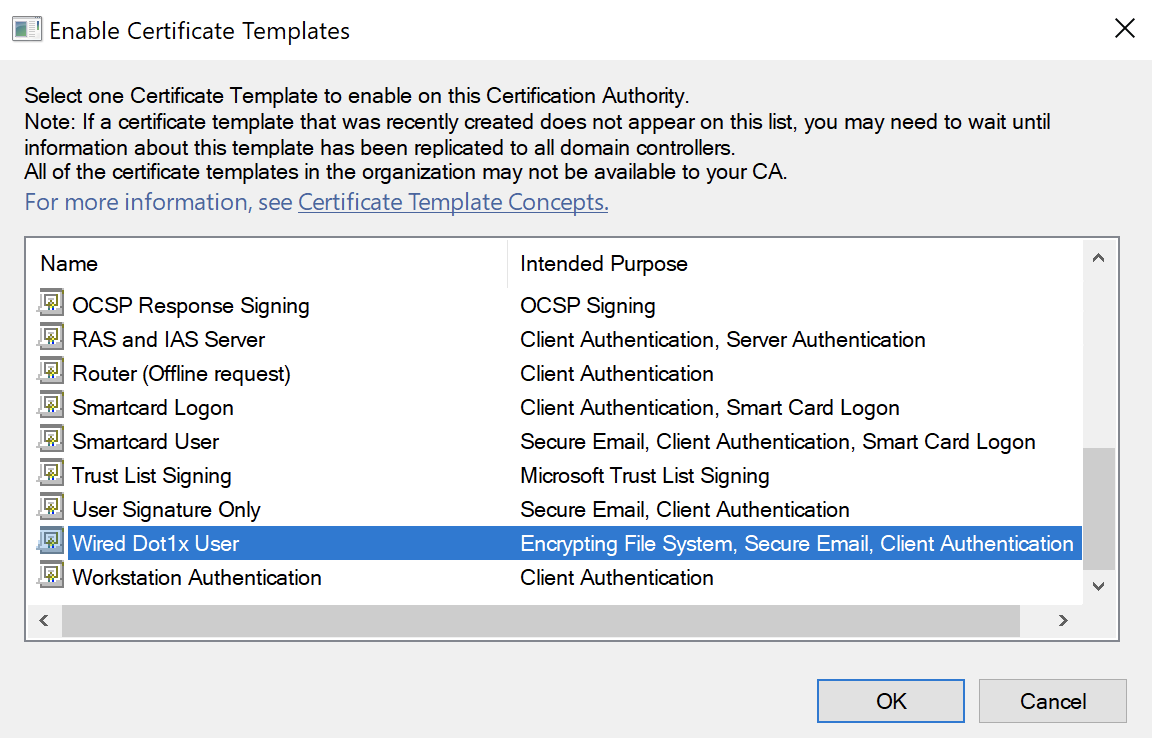Click the Smartcard Logon template icon
Screen dimensions: 1152x738
pos(51,407)
